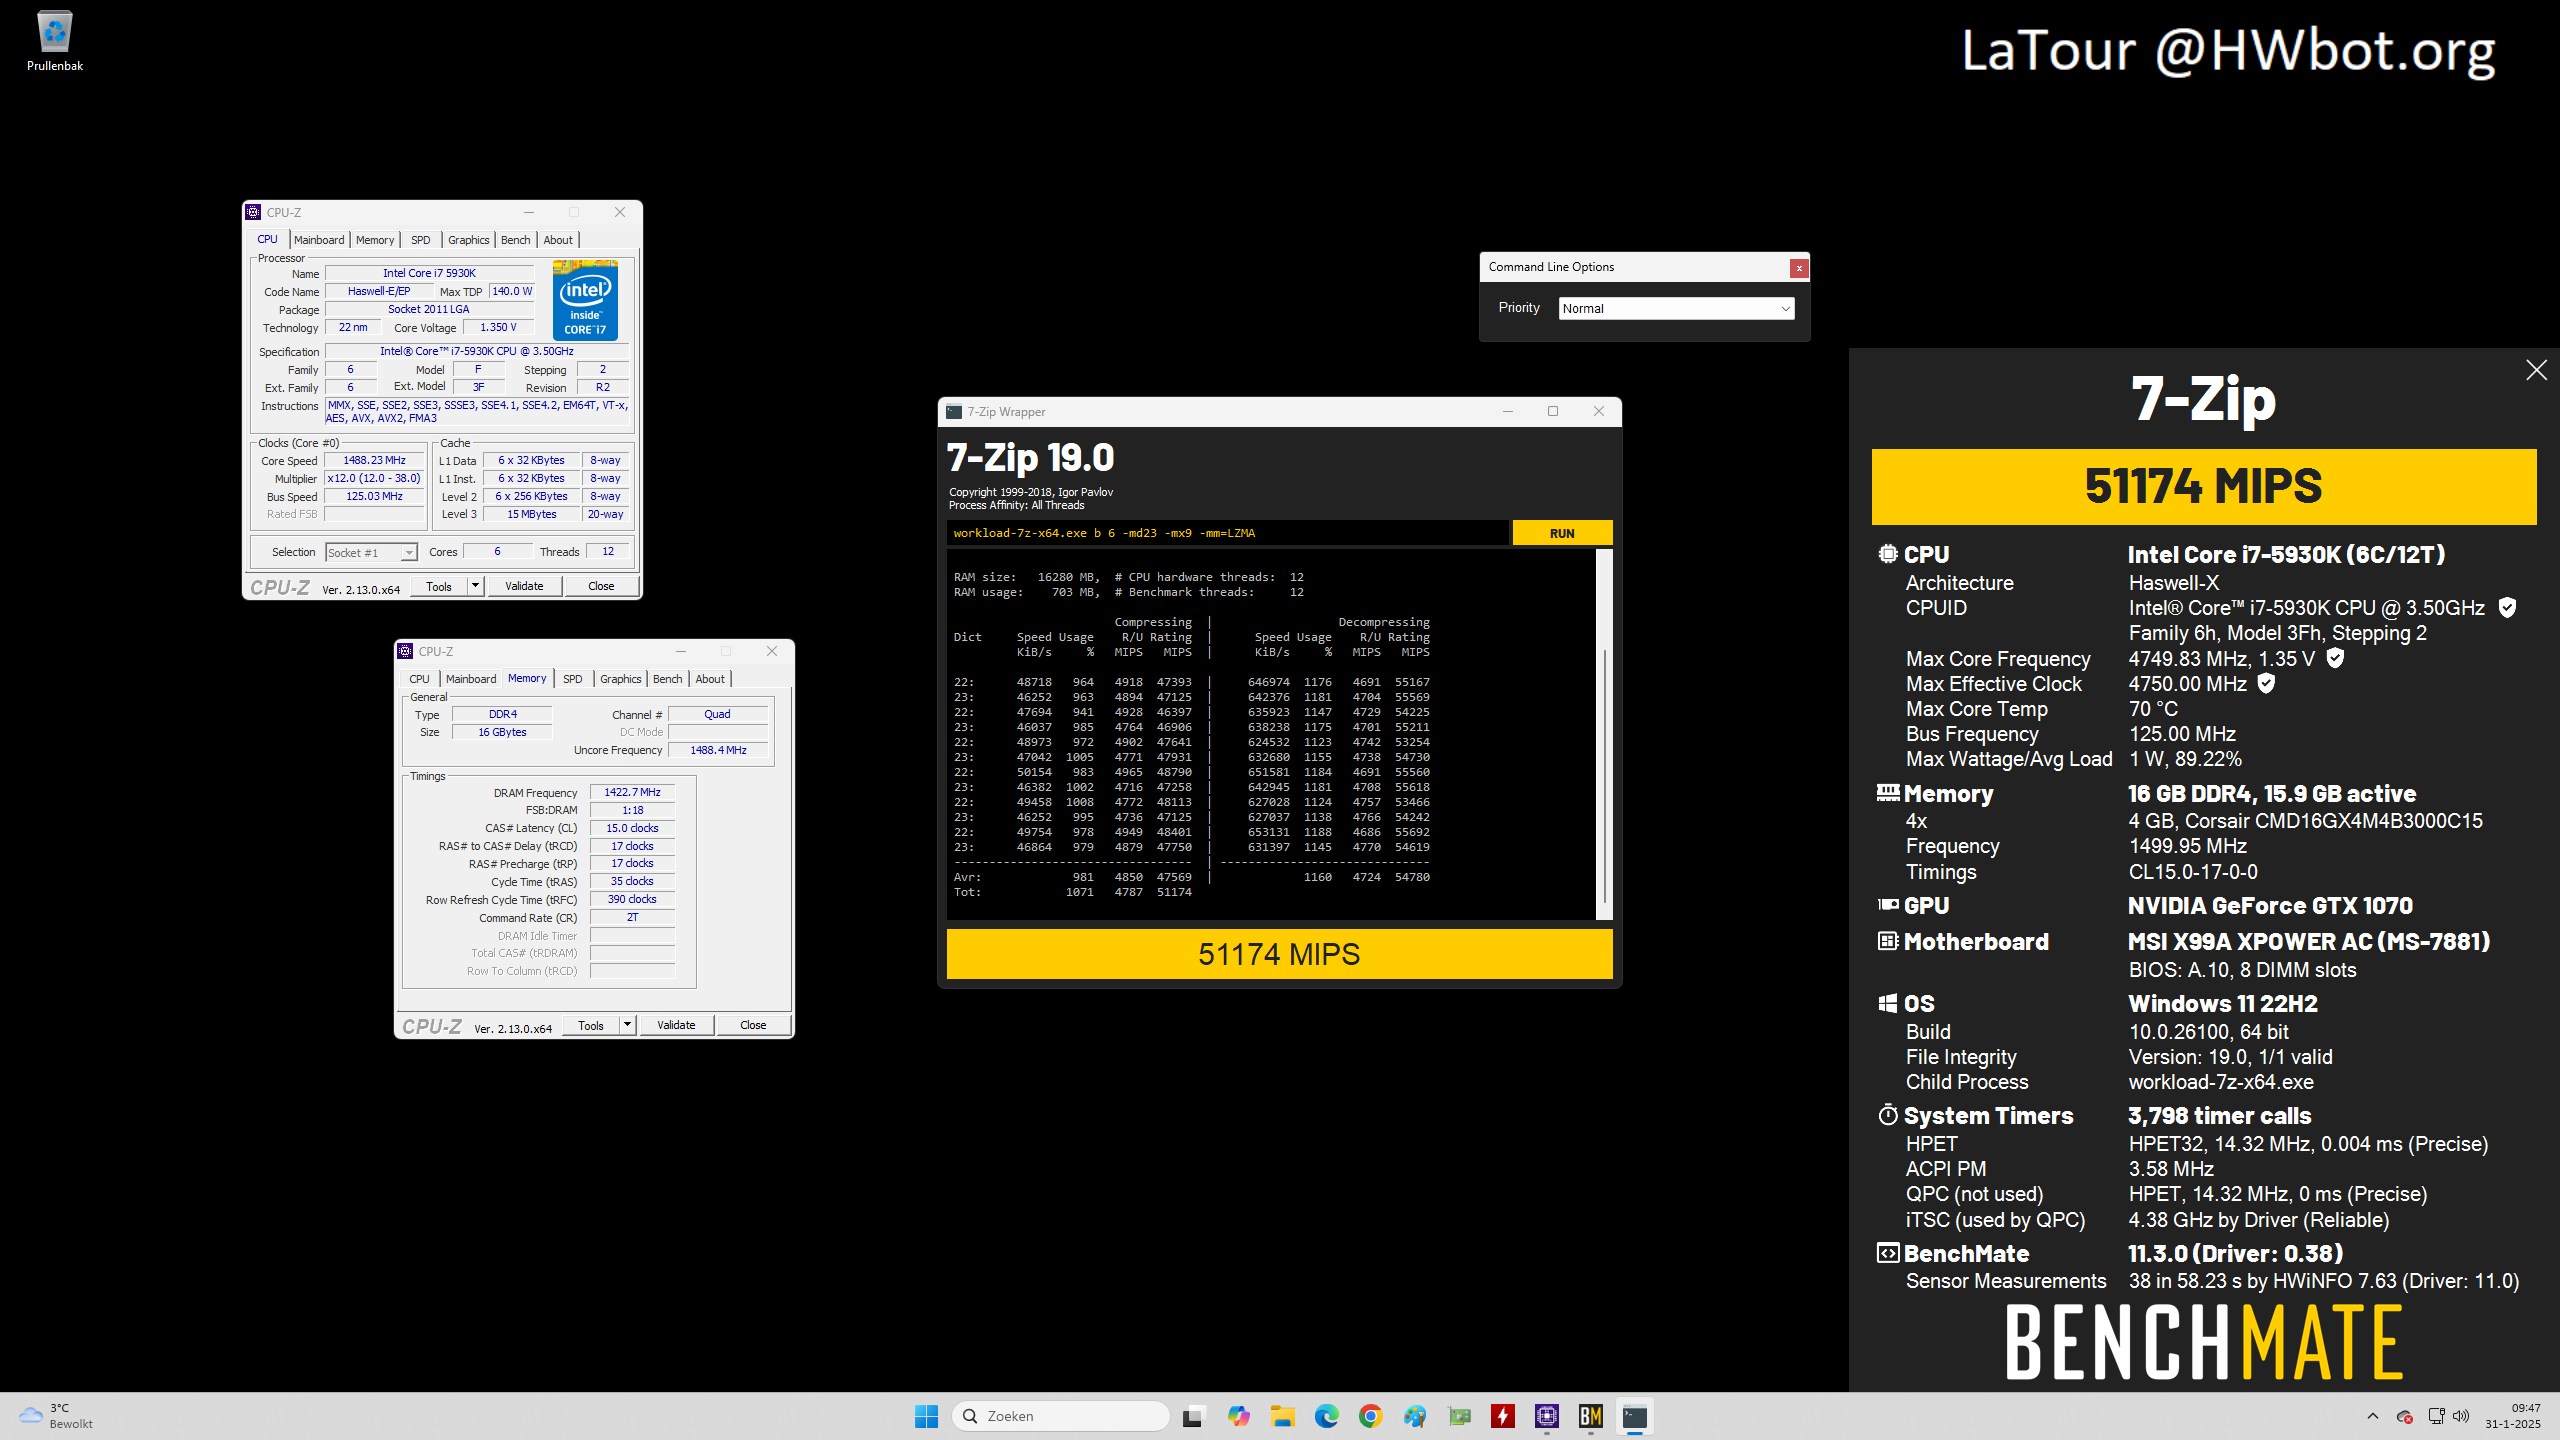Launch Copilot from the taskbar

[x=1238, y=1416]
